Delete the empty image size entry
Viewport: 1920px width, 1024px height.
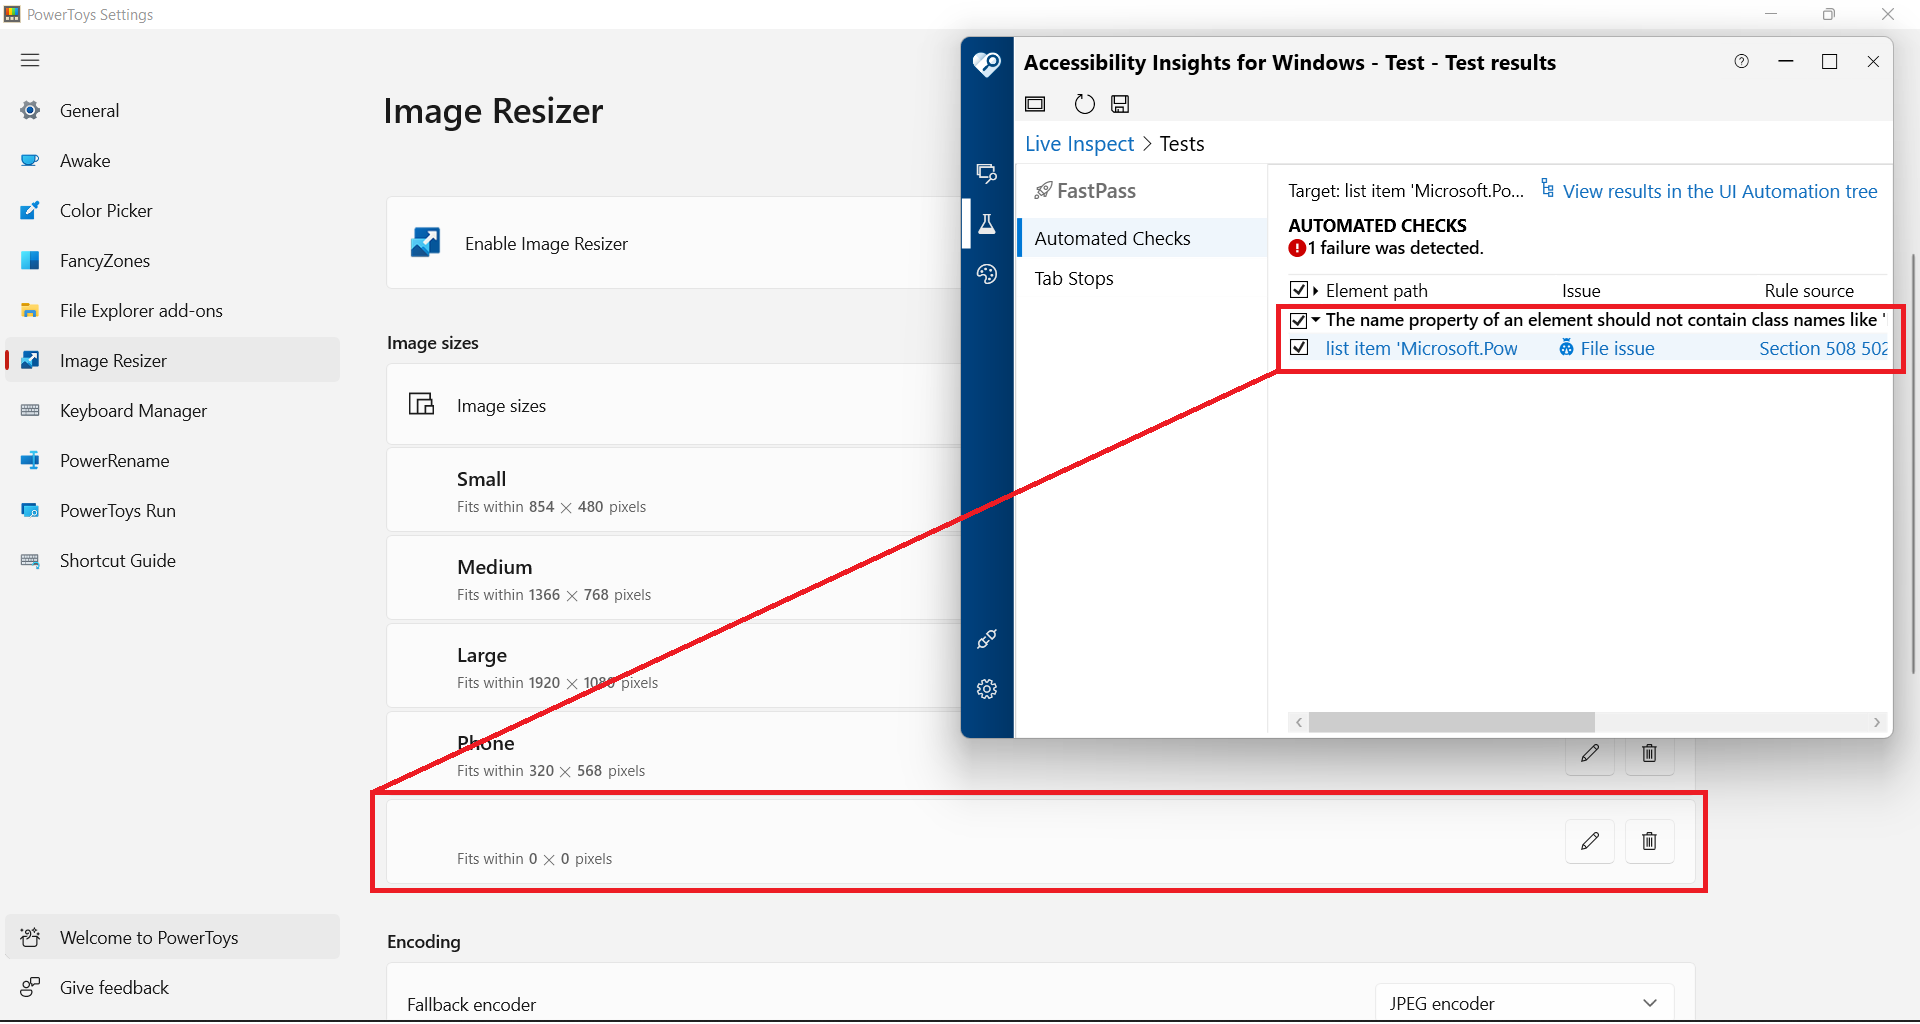(1648, 841)
